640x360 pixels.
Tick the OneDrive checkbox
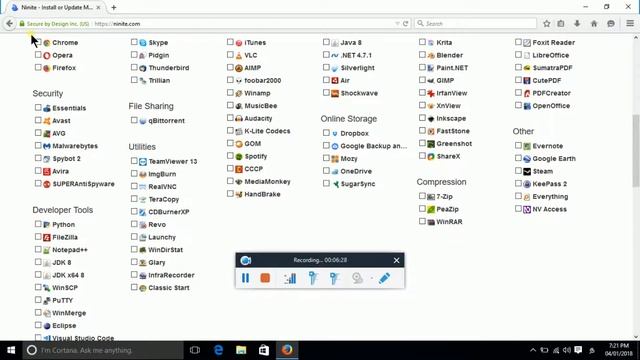[x=326, y=171]
